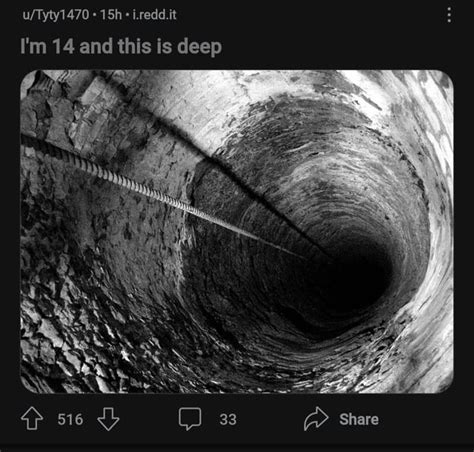
Task: Click the empty space between downvote and comment icons
Action: [149, 419]
